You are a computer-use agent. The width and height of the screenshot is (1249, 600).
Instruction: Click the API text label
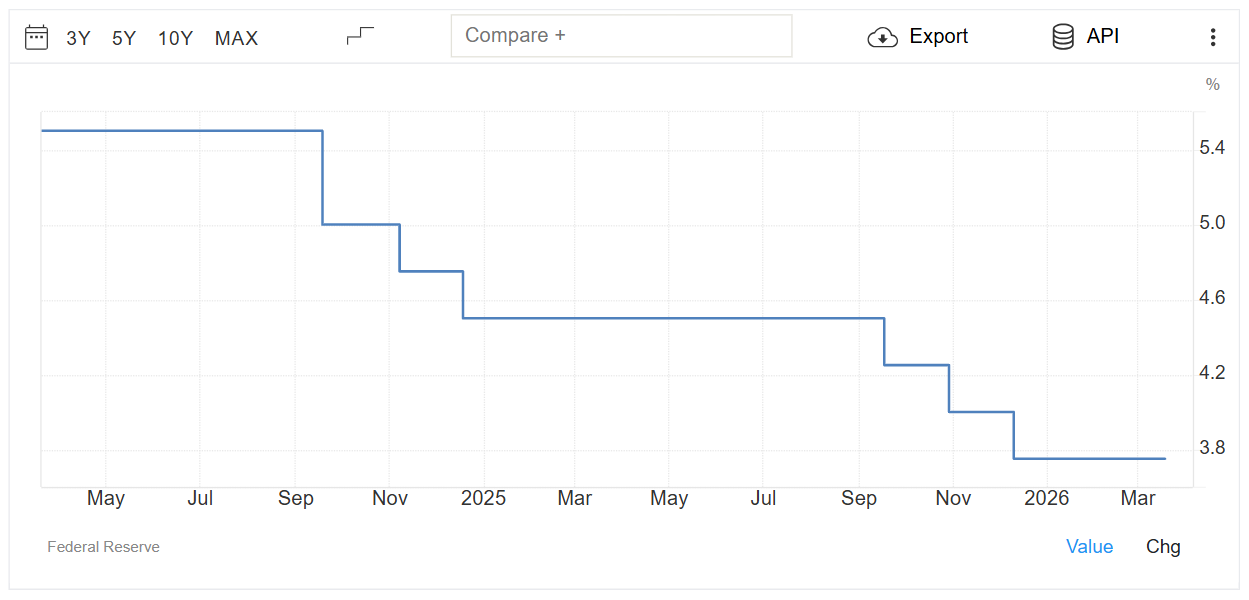point(1103,37)
